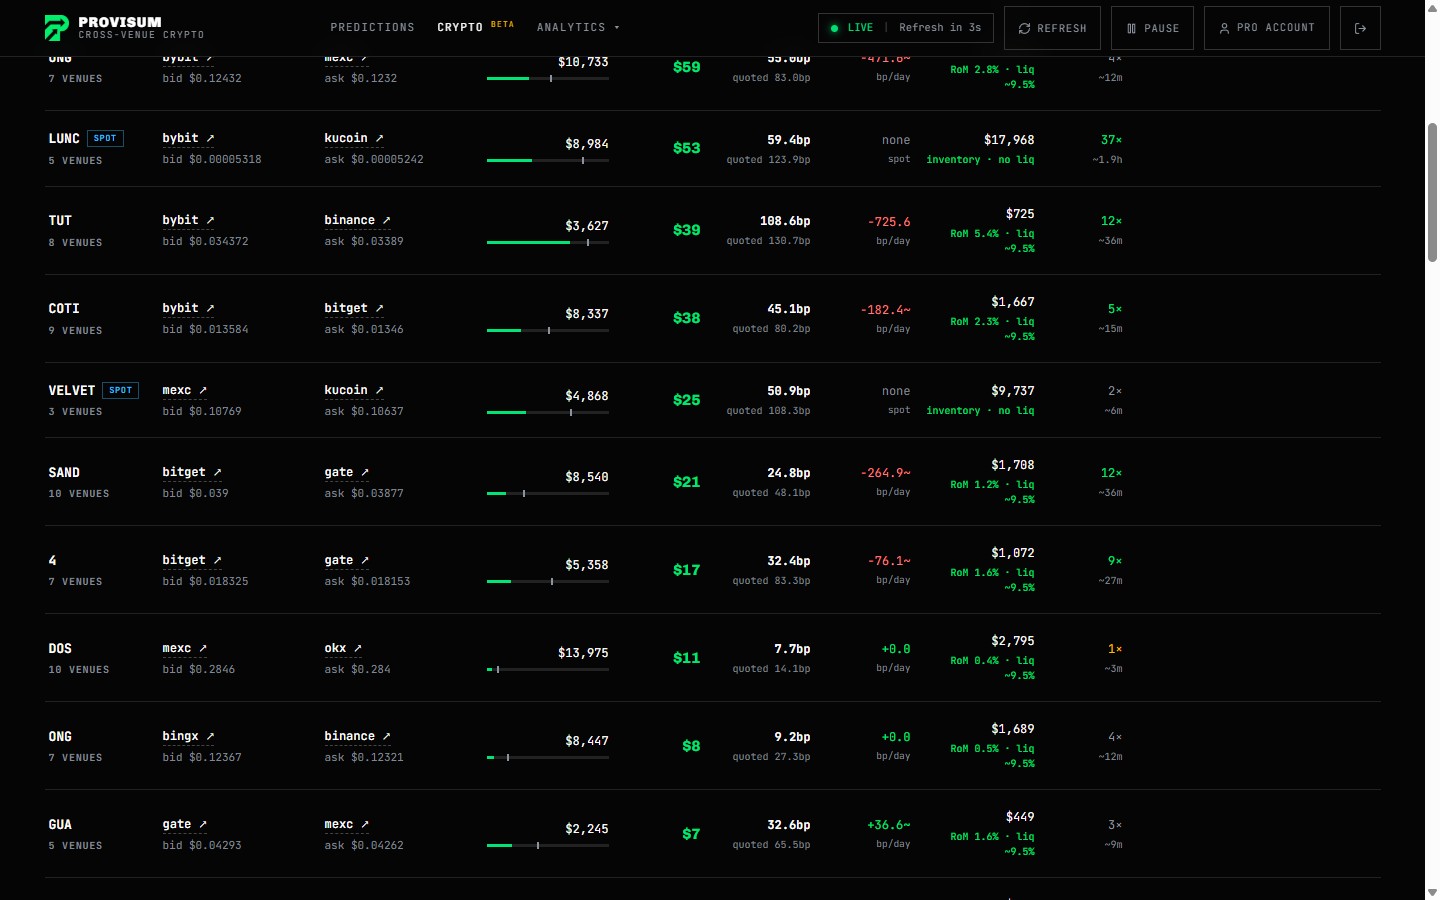Open the Predictions tab
Viewport: 1440px width, 900px height.
click(372, 28)
